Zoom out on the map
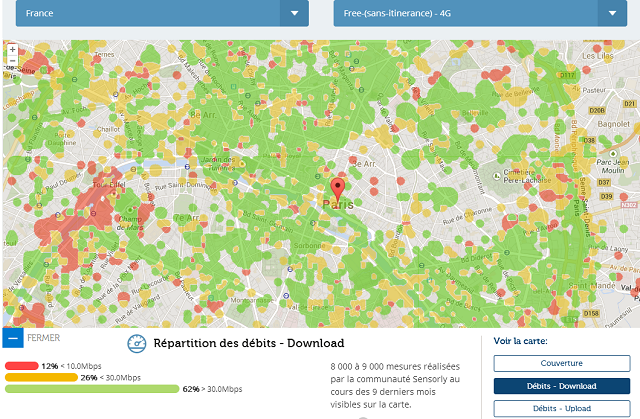The width and height of the screenshot is (640, 419). pyautogui.click(x=11, y=60)
